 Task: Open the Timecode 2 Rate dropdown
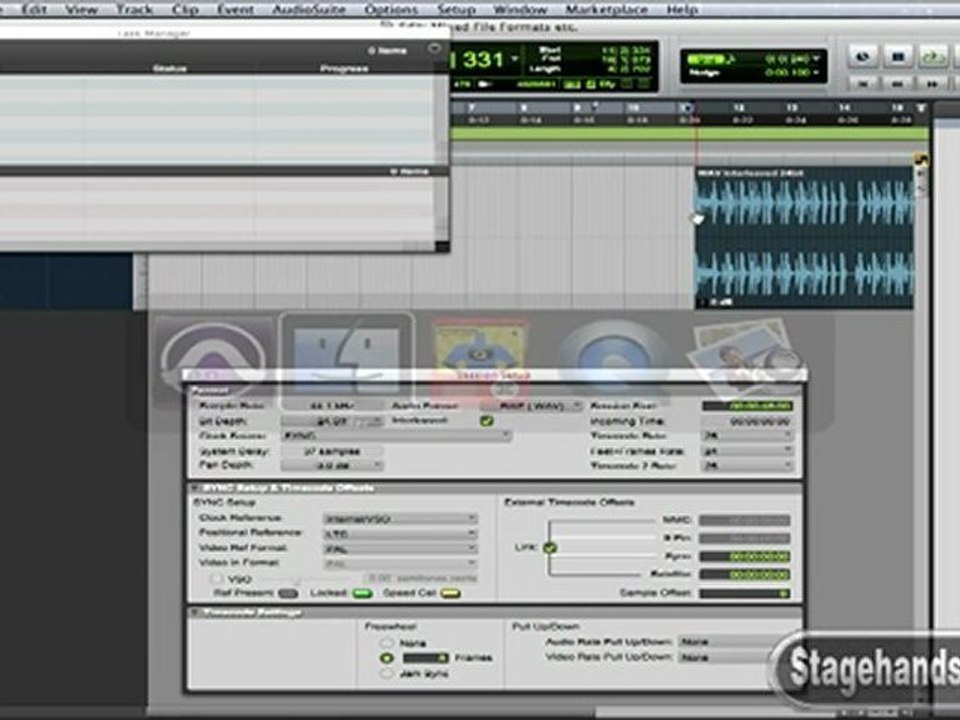(747, 465)
